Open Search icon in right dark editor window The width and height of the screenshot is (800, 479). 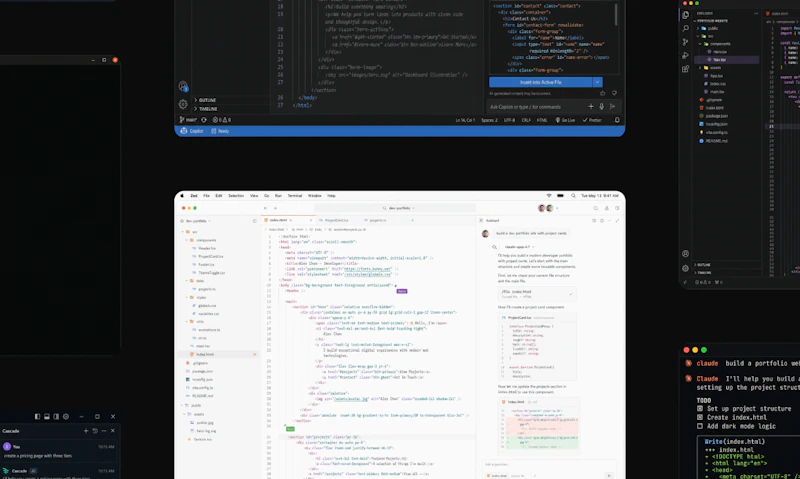[x=686, y=29]
